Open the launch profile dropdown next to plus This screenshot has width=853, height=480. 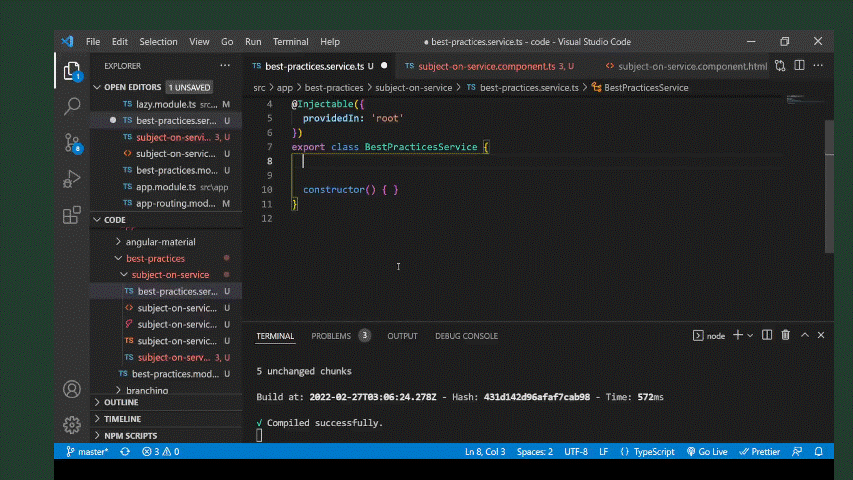click(750, 336)
